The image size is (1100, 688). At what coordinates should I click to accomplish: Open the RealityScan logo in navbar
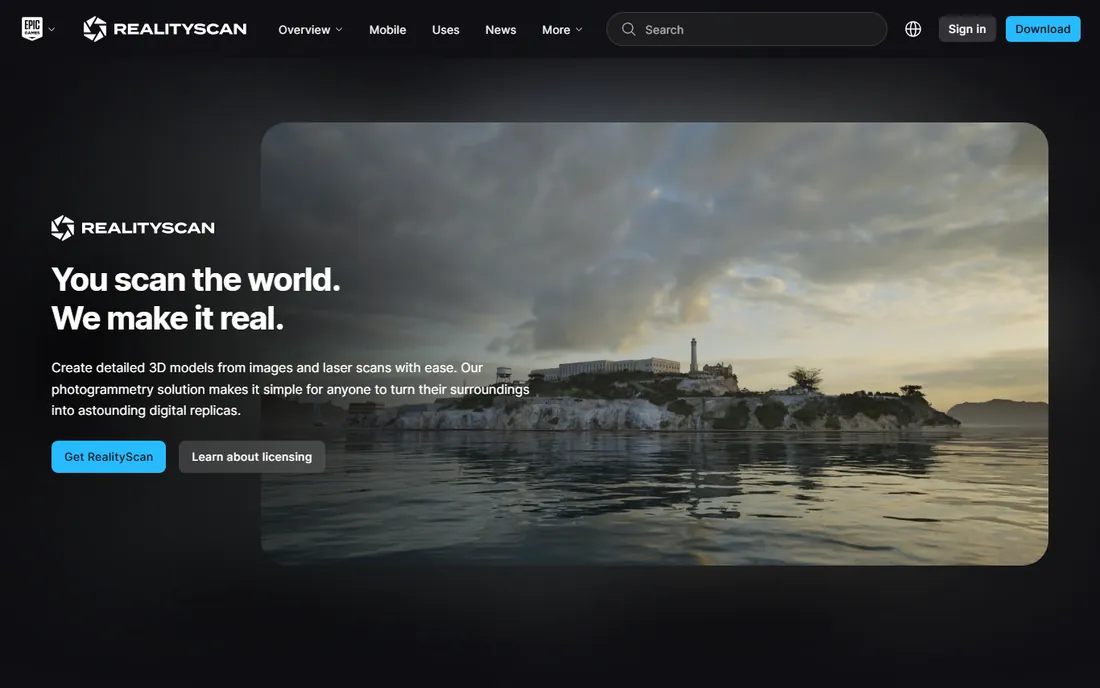coord(165,29)
